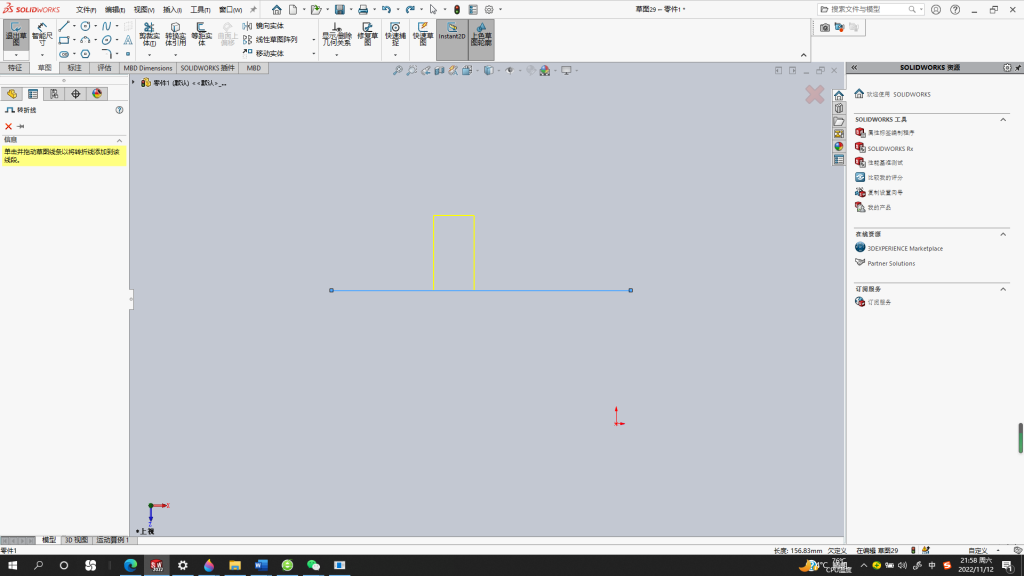Pick the Line sketch tool
This screenshot has width=1024, height=576.
pyautogui.click(x=64, y=26)
